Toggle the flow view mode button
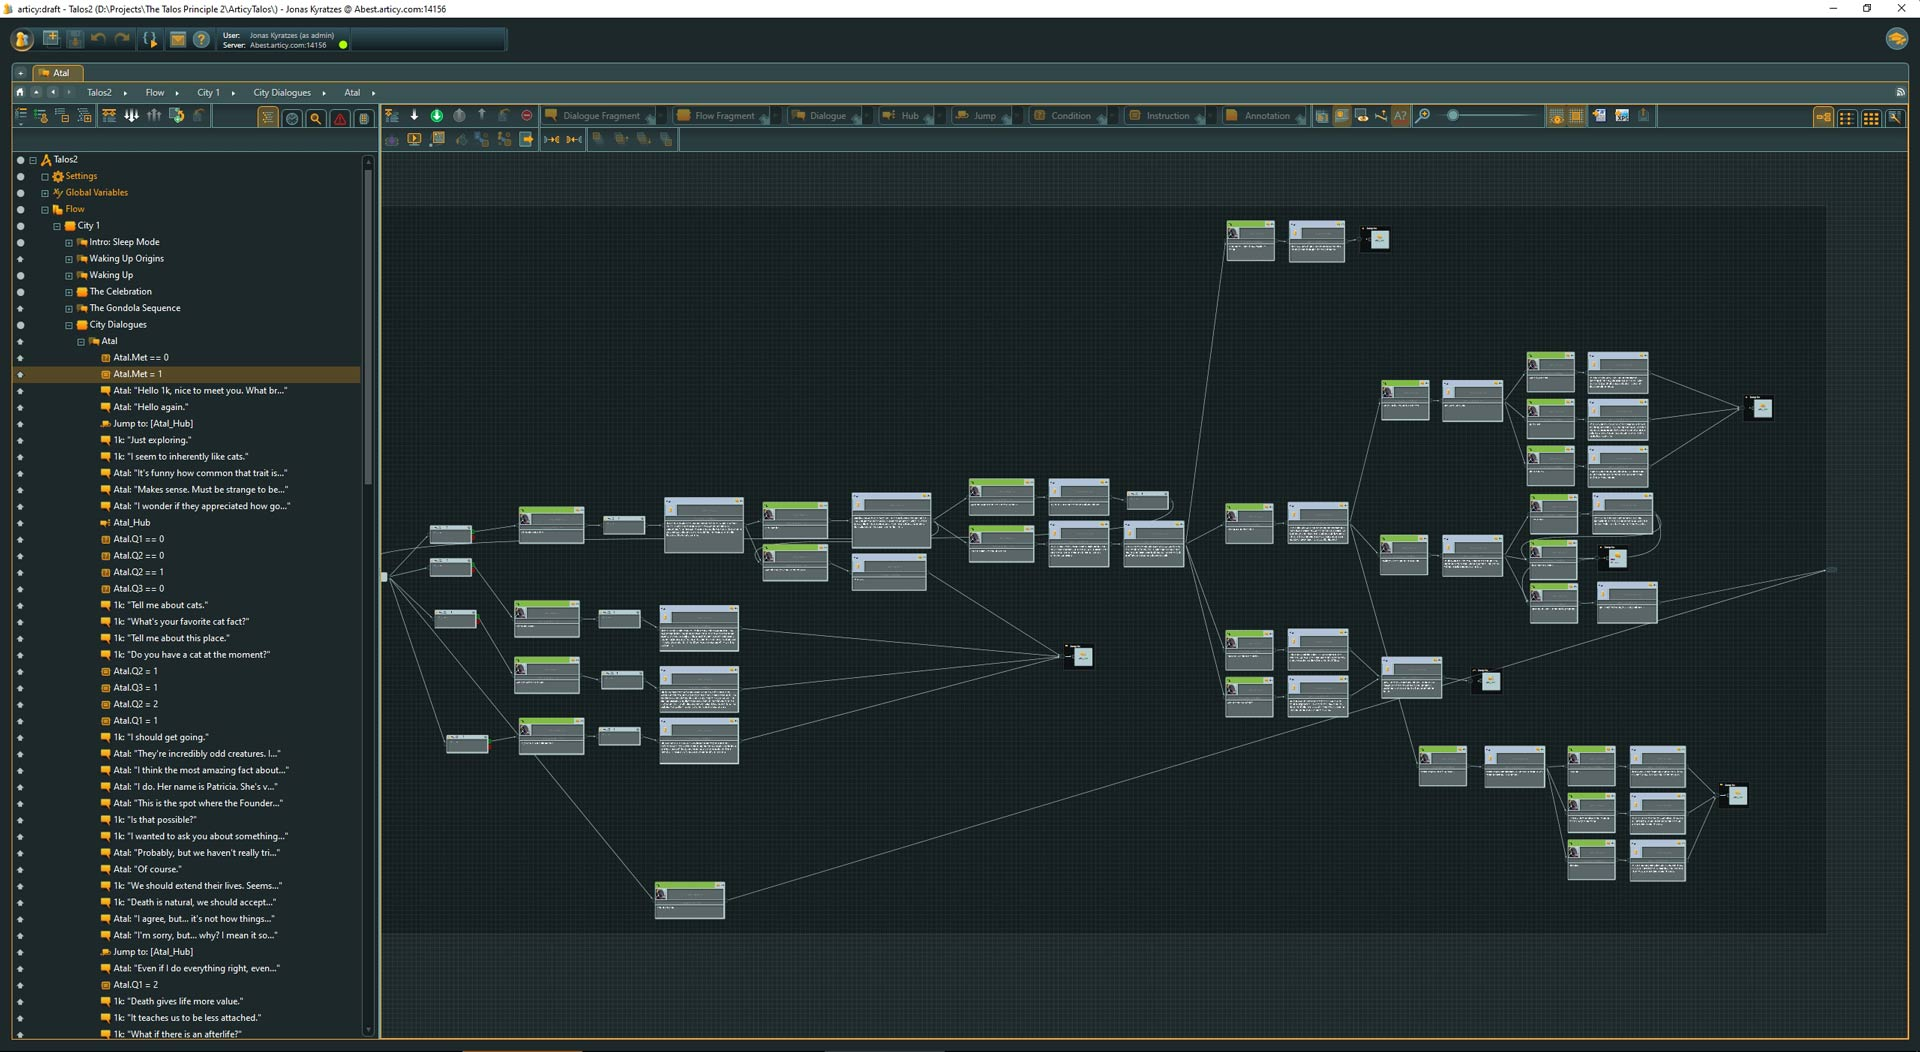Viewport: 1920px width, 1052px height. pos(1824,117)
